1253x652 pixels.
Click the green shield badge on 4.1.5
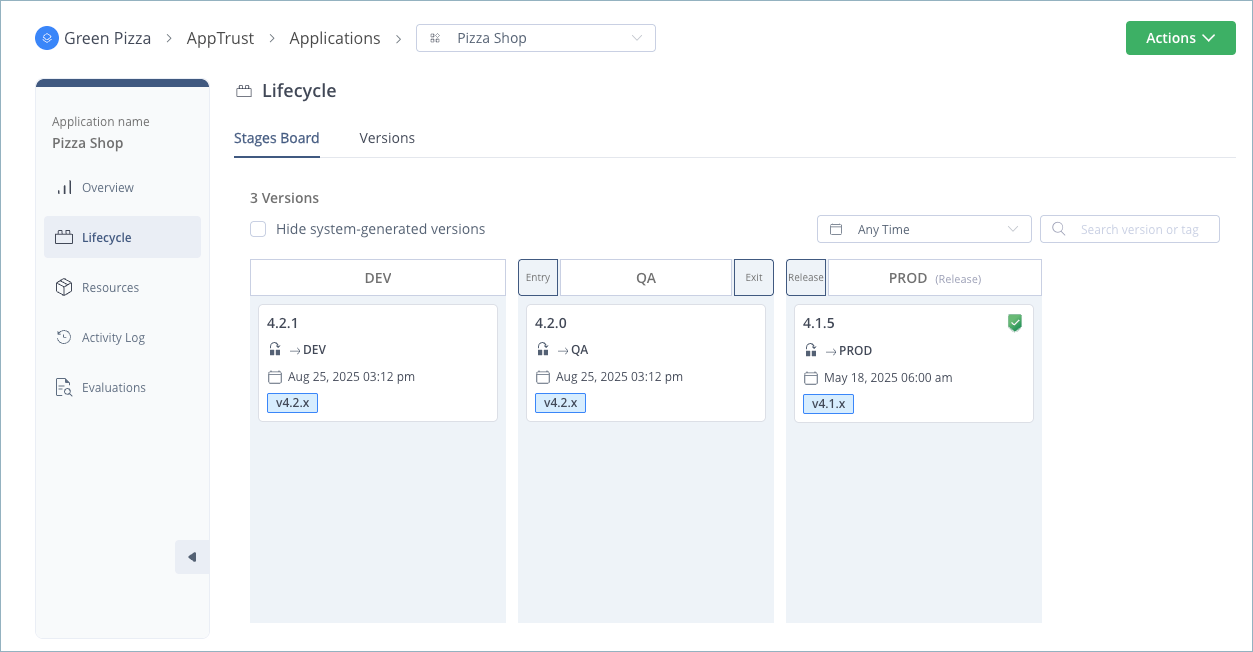click(x=1015, y=323)
